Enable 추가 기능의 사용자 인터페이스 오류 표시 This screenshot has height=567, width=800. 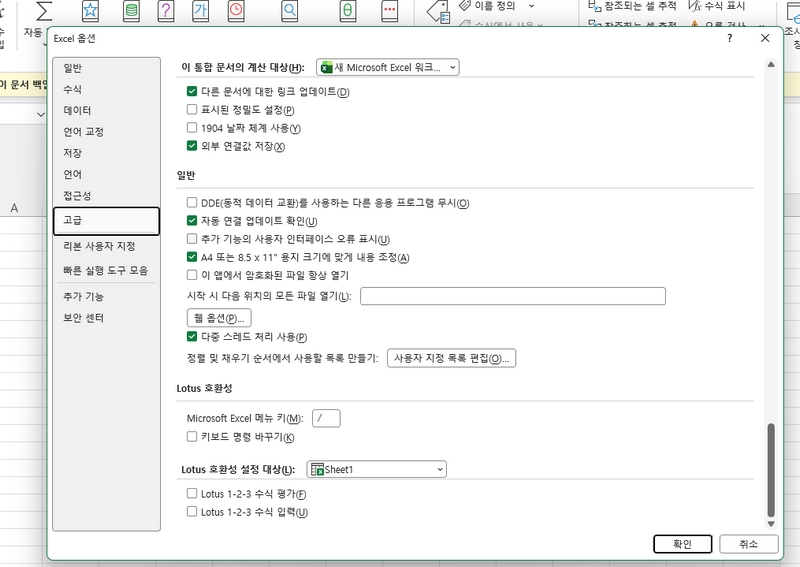point(192,239)
